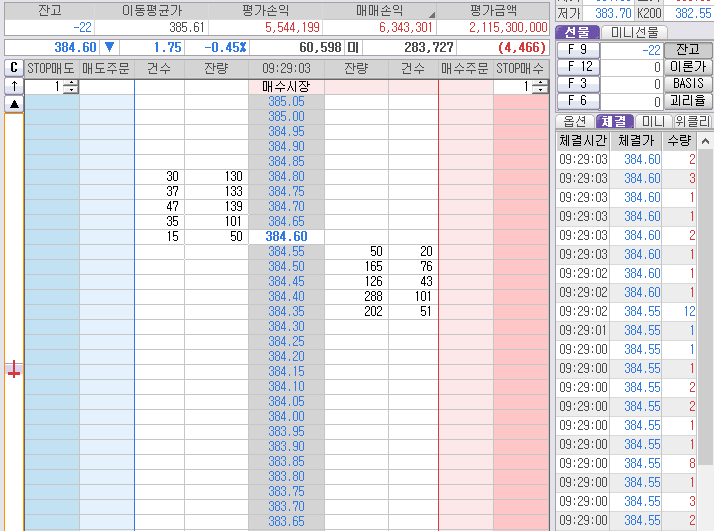The width and height of the screenshot is (714, 531).
Task: Click the 저가 value 383.70
Action: click(613, 13)
